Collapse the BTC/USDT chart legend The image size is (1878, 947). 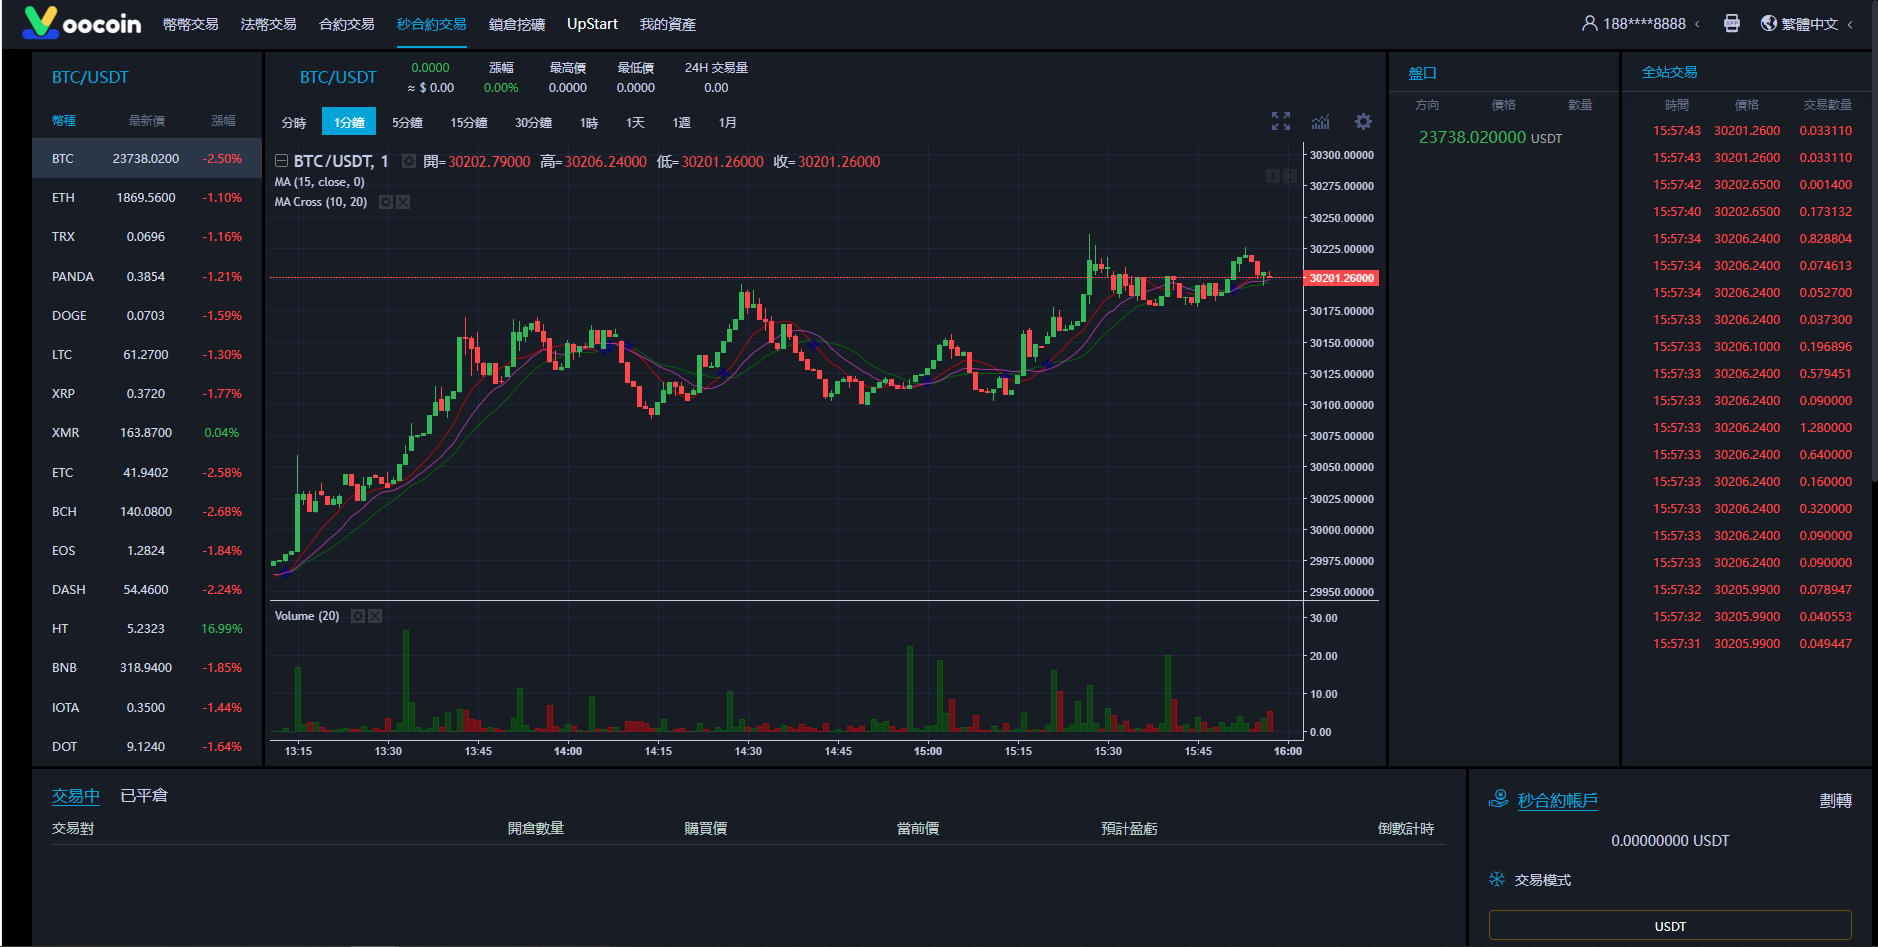(x=282, y=161)
